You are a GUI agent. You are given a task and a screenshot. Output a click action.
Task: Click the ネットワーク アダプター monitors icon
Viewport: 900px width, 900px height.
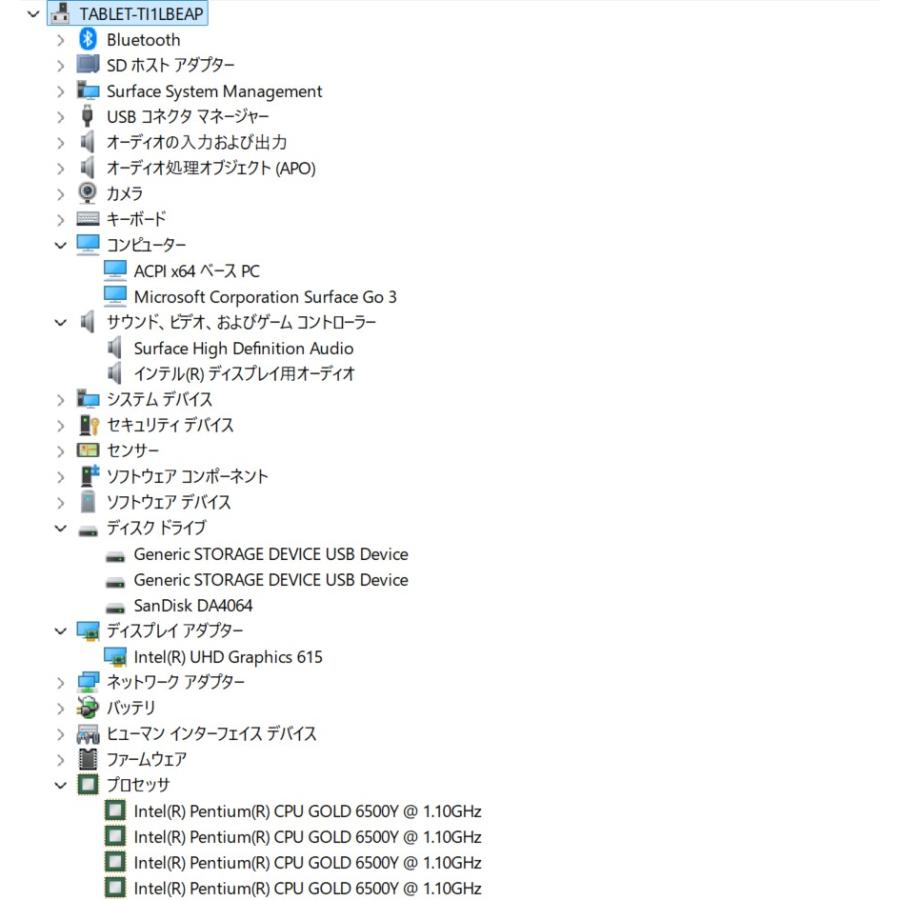(88, 682)
